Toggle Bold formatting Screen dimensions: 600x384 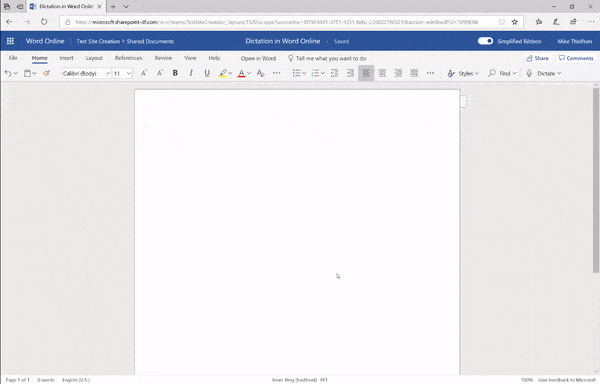pyautogui.click(x=175, y=73)
